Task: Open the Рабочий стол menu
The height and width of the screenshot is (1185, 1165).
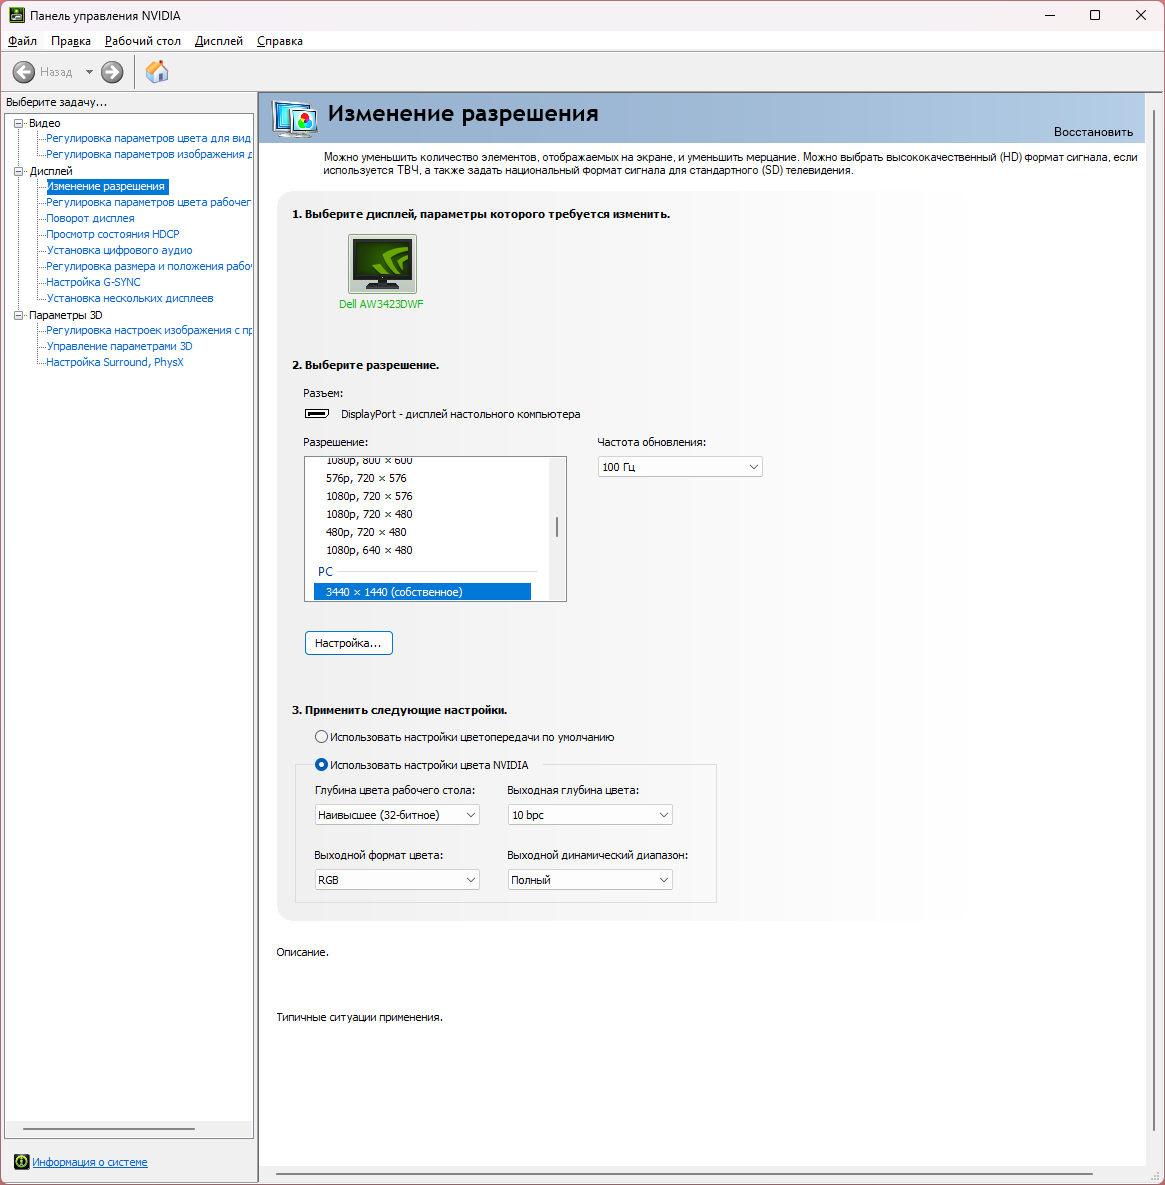Action: tap(143, 41)
